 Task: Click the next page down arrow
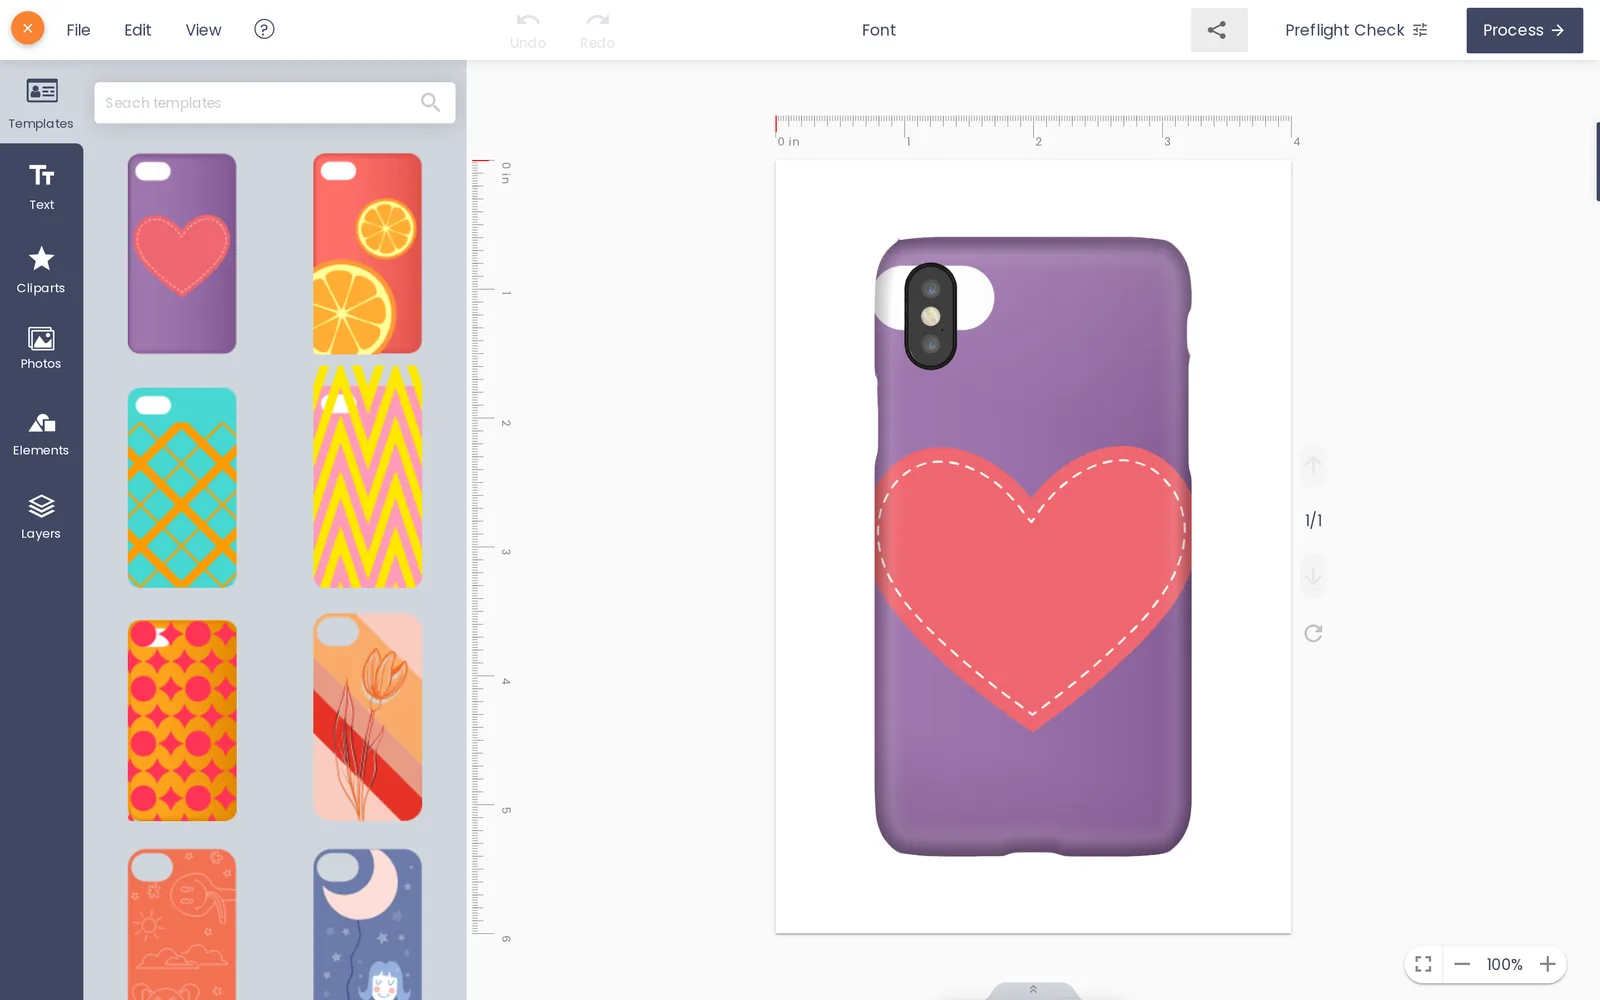coord(1313,577)
